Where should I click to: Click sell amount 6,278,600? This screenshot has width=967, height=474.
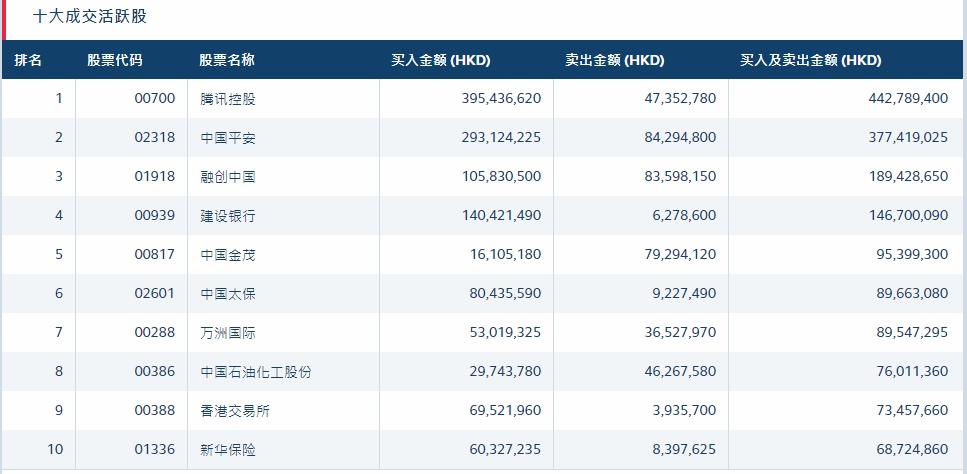pos(685,215)
